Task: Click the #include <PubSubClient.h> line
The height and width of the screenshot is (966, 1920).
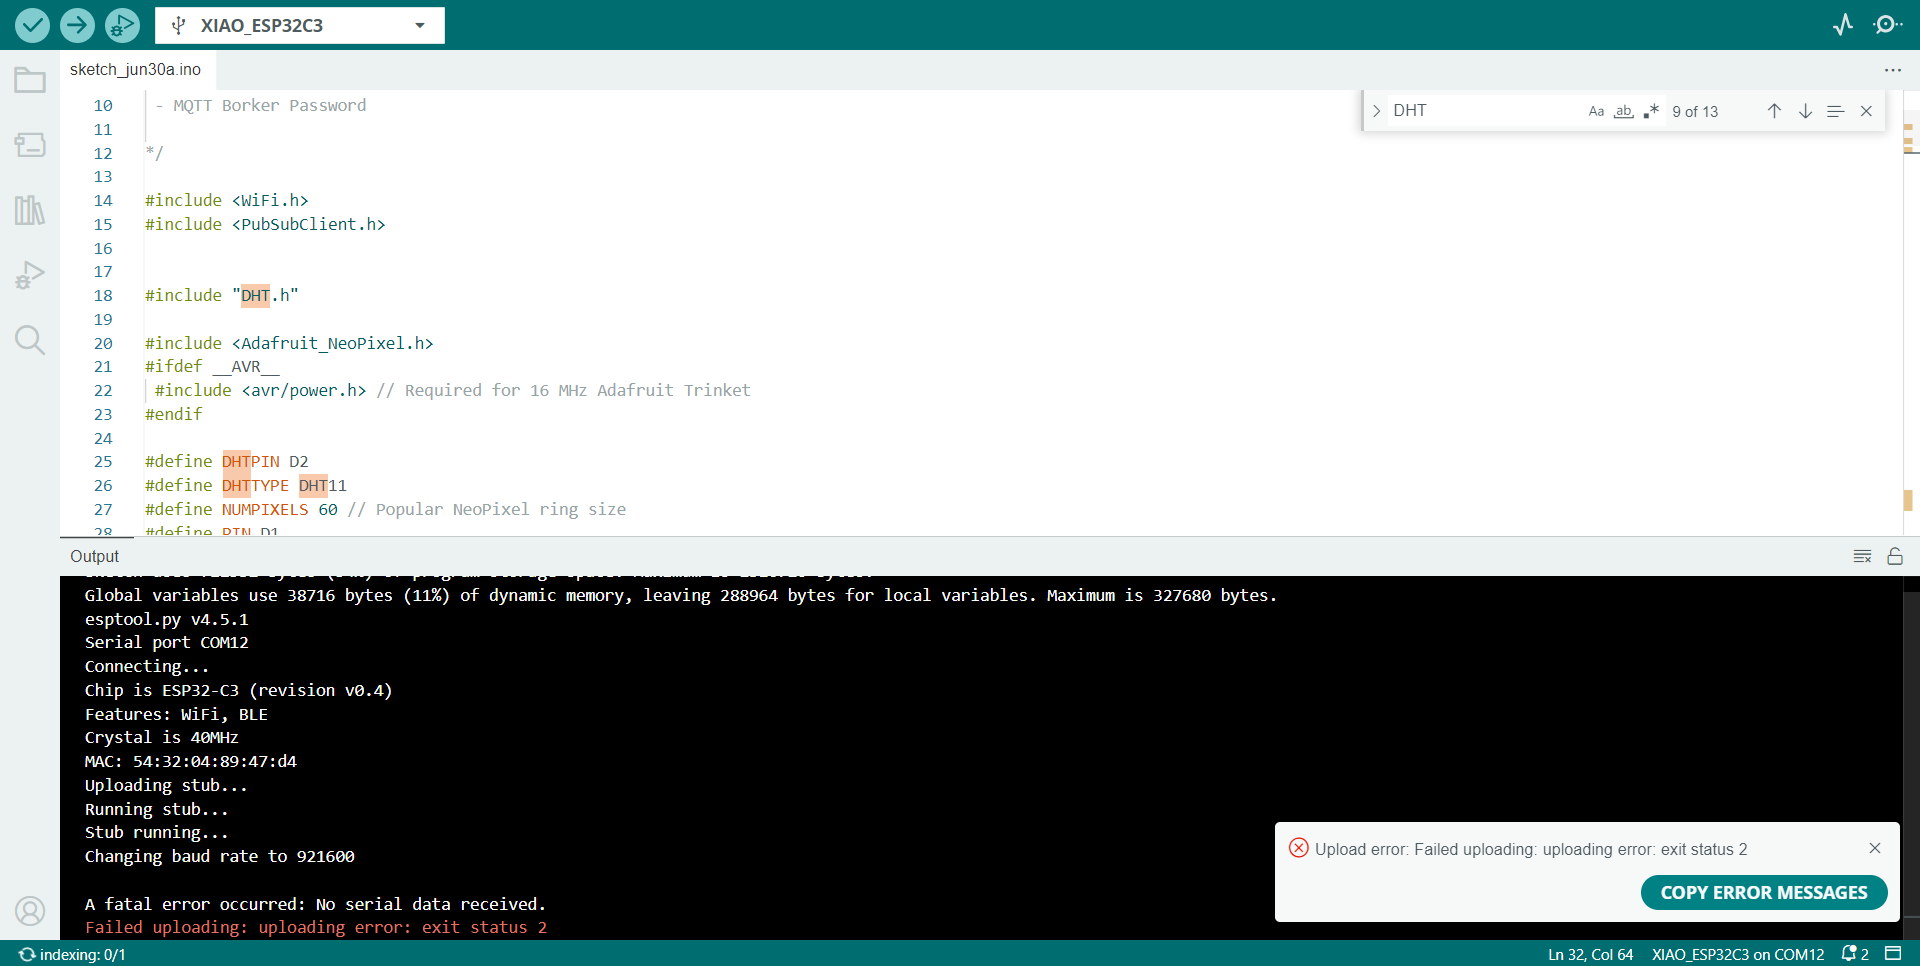Action: pos(265,225)
